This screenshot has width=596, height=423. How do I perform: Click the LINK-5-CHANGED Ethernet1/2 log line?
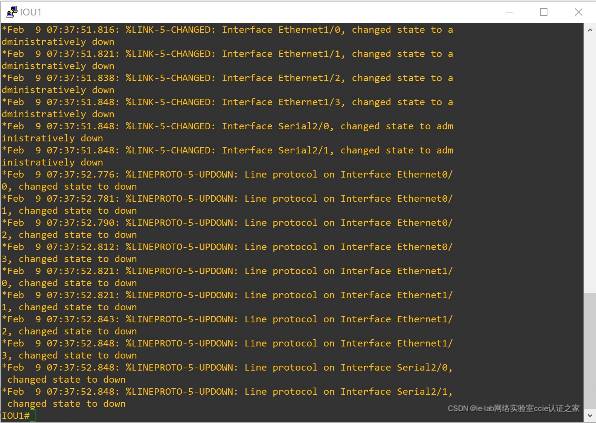click(x=227, y=84)
